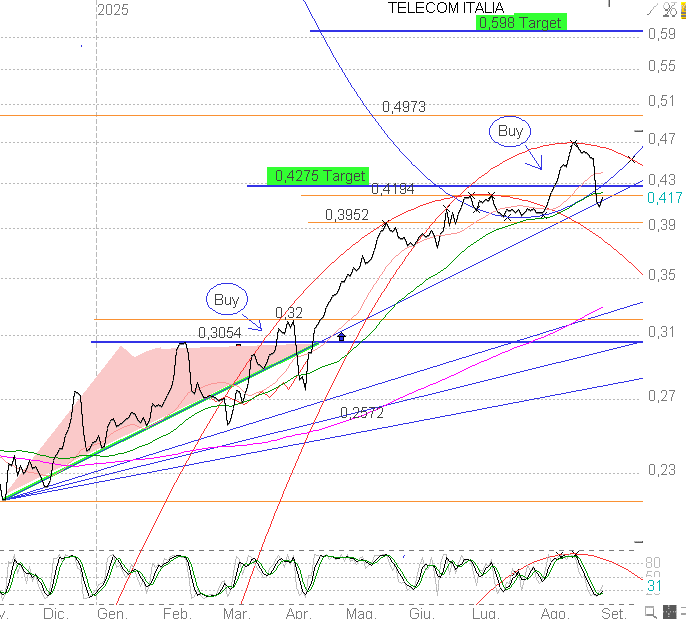This screenshot has width=686, height=619.
Task: Toggle the dark grid crosshair icon
Action: click(670, 612)
